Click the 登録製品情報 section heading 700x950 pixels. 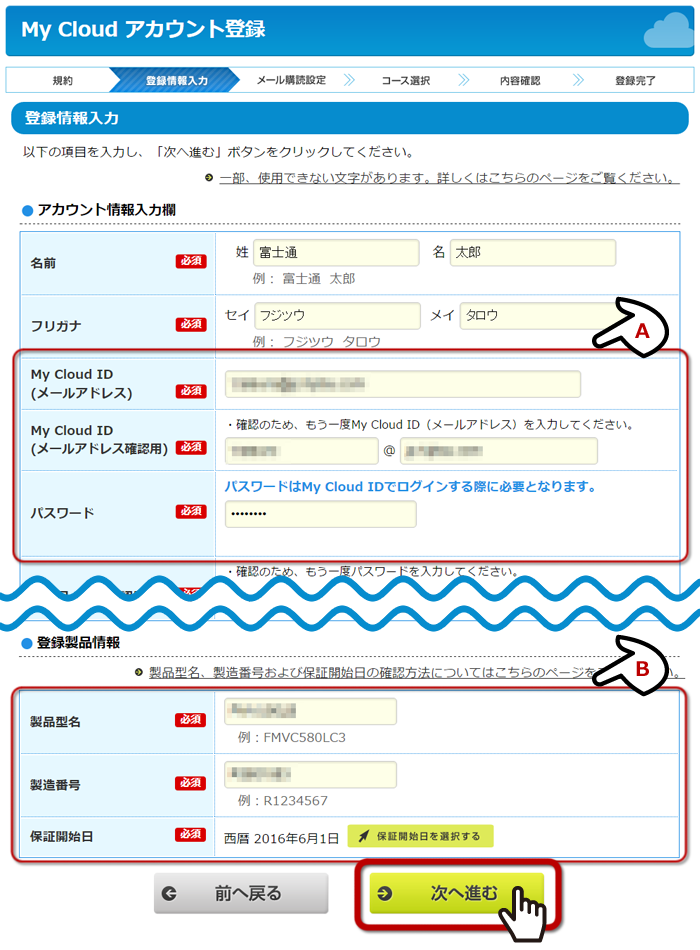pyautogui.click(x=78, y=643)
